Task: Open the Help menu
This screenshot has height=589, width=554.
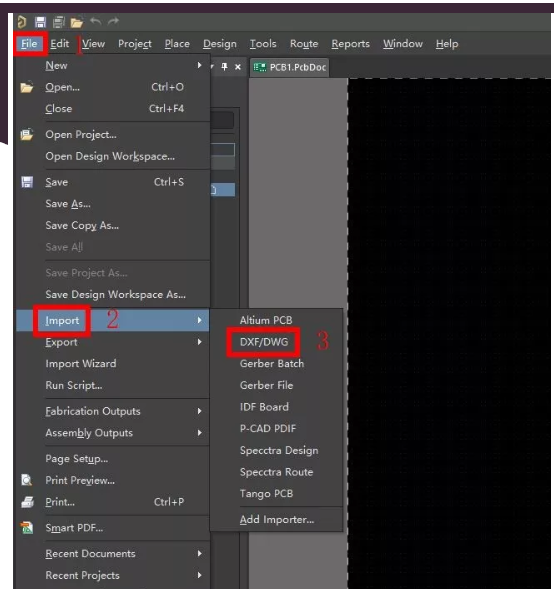Action: tap(447, 44)
